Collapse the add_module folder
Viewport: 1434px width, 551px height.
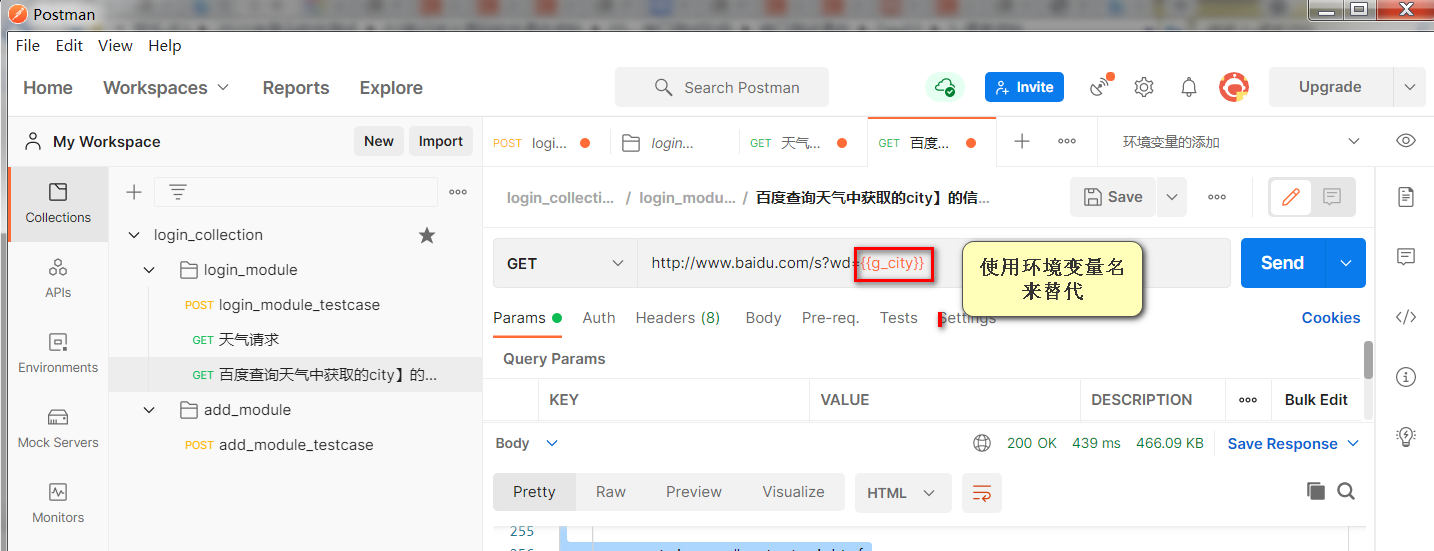click(x=149, y=410)
